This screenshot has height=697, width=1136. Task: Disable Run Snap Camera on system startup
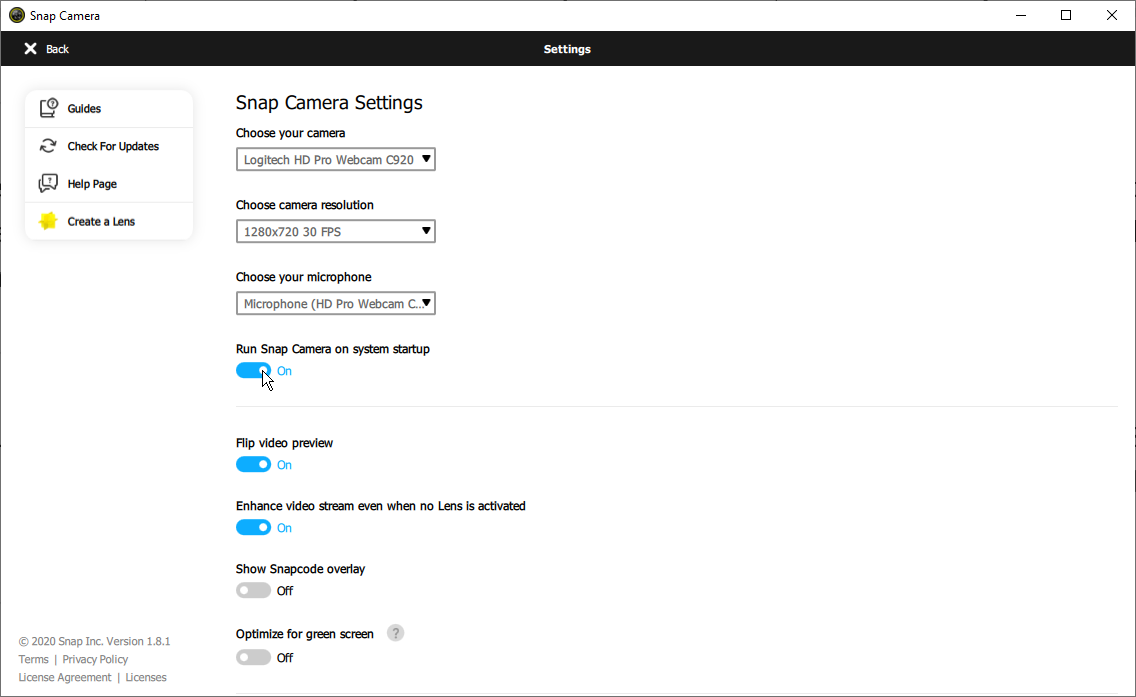[253, 371]
